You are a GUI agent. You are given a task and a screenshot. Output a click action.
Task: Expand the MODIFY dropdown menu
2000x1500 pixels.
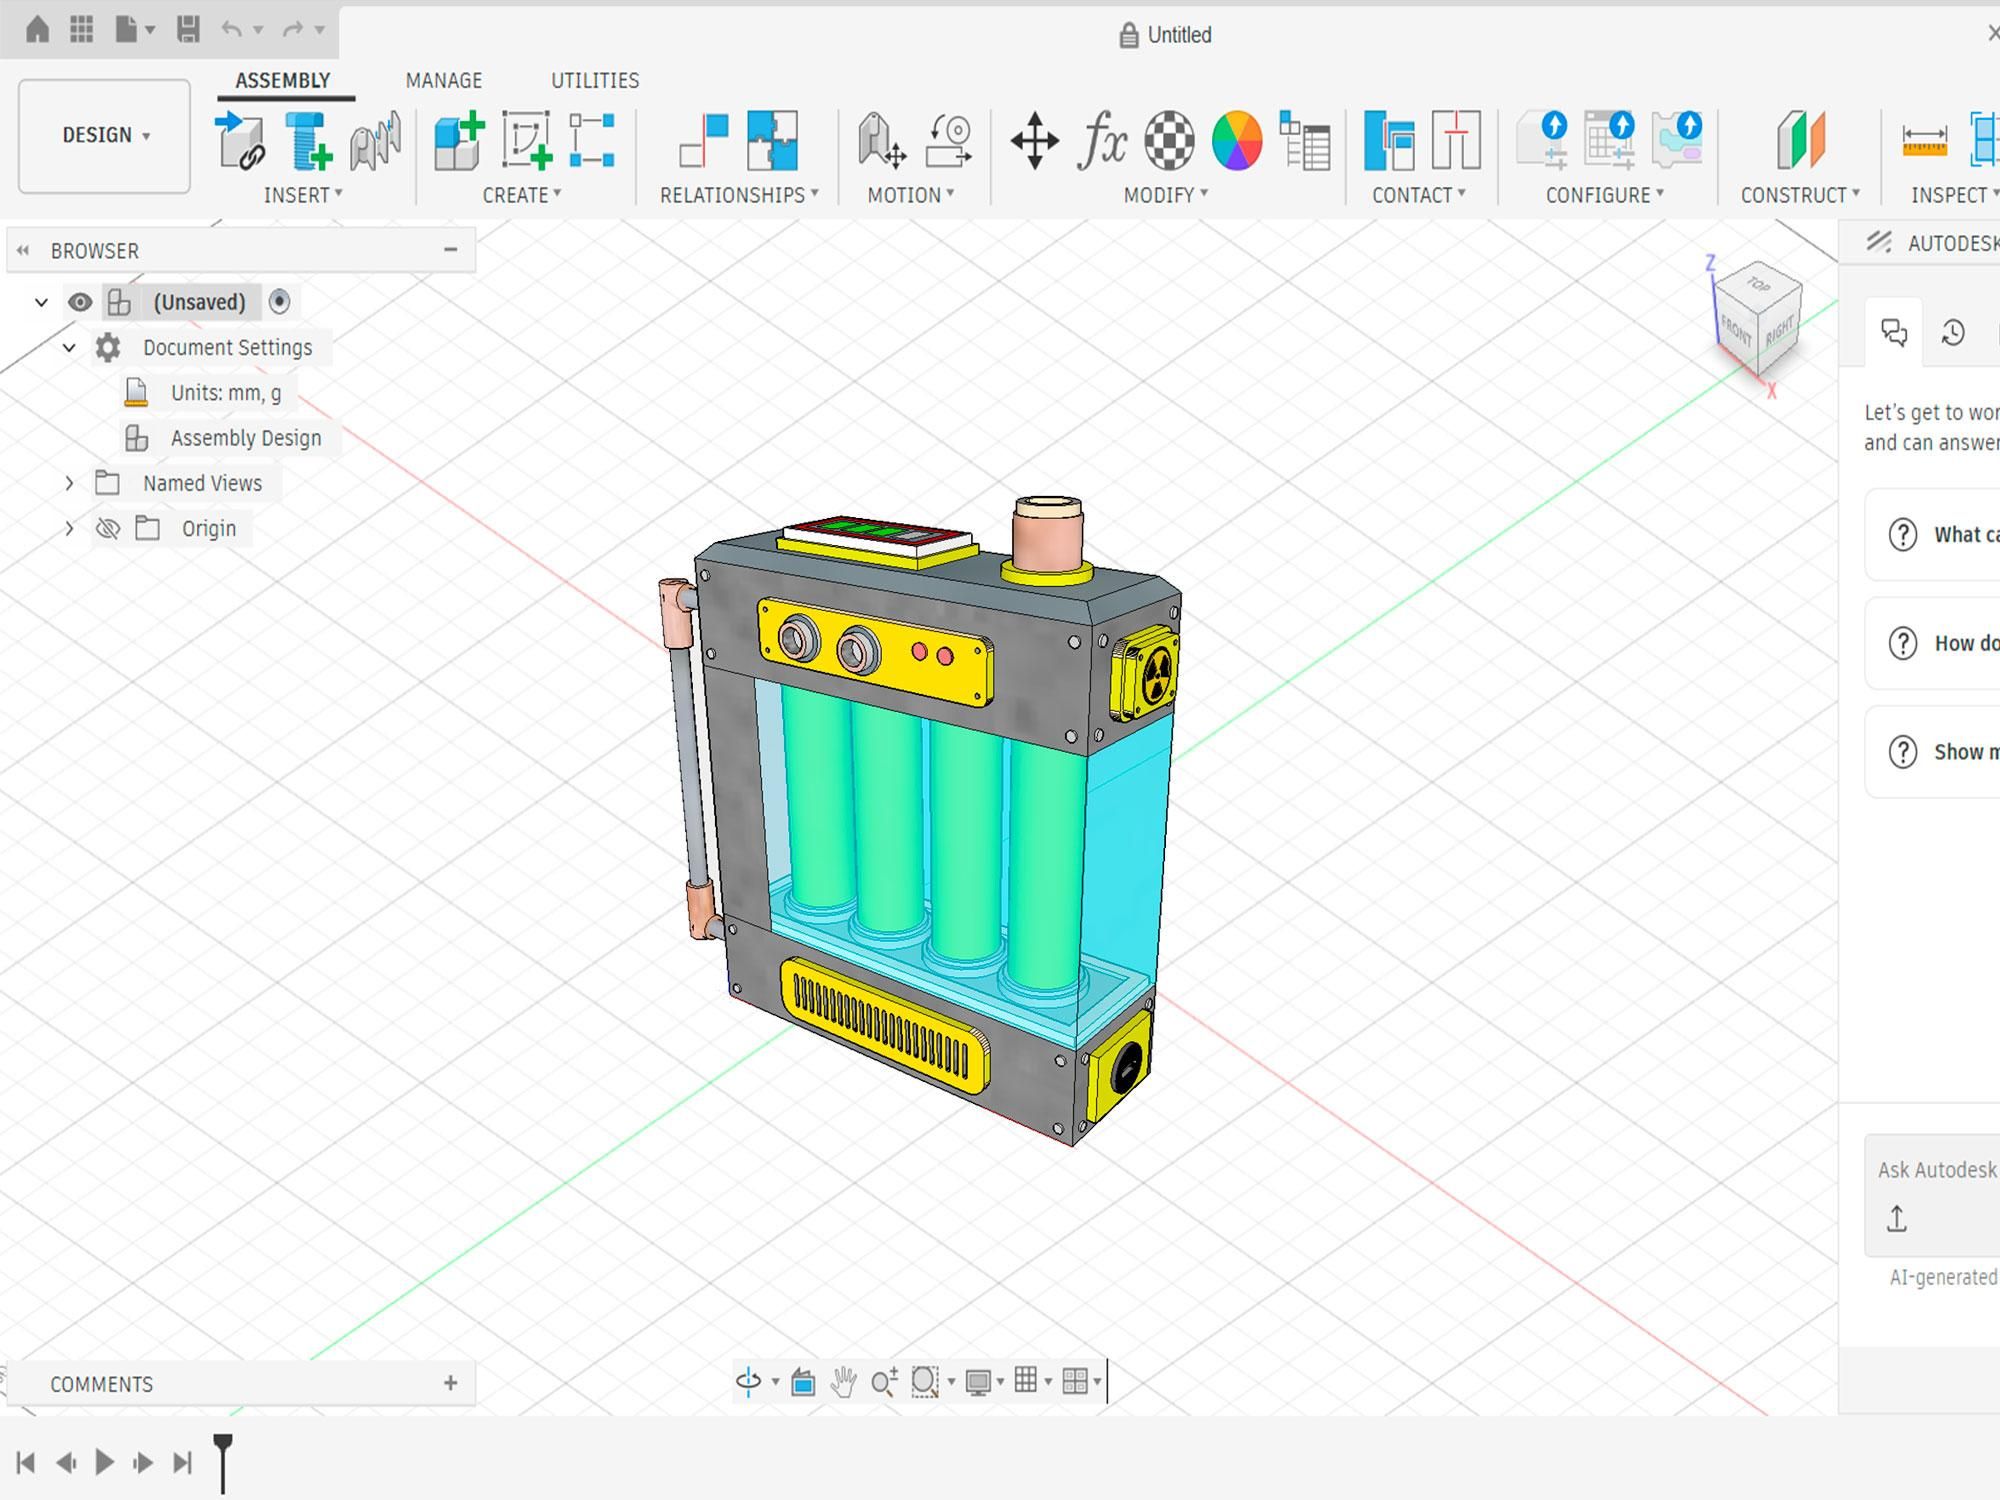1166,195
